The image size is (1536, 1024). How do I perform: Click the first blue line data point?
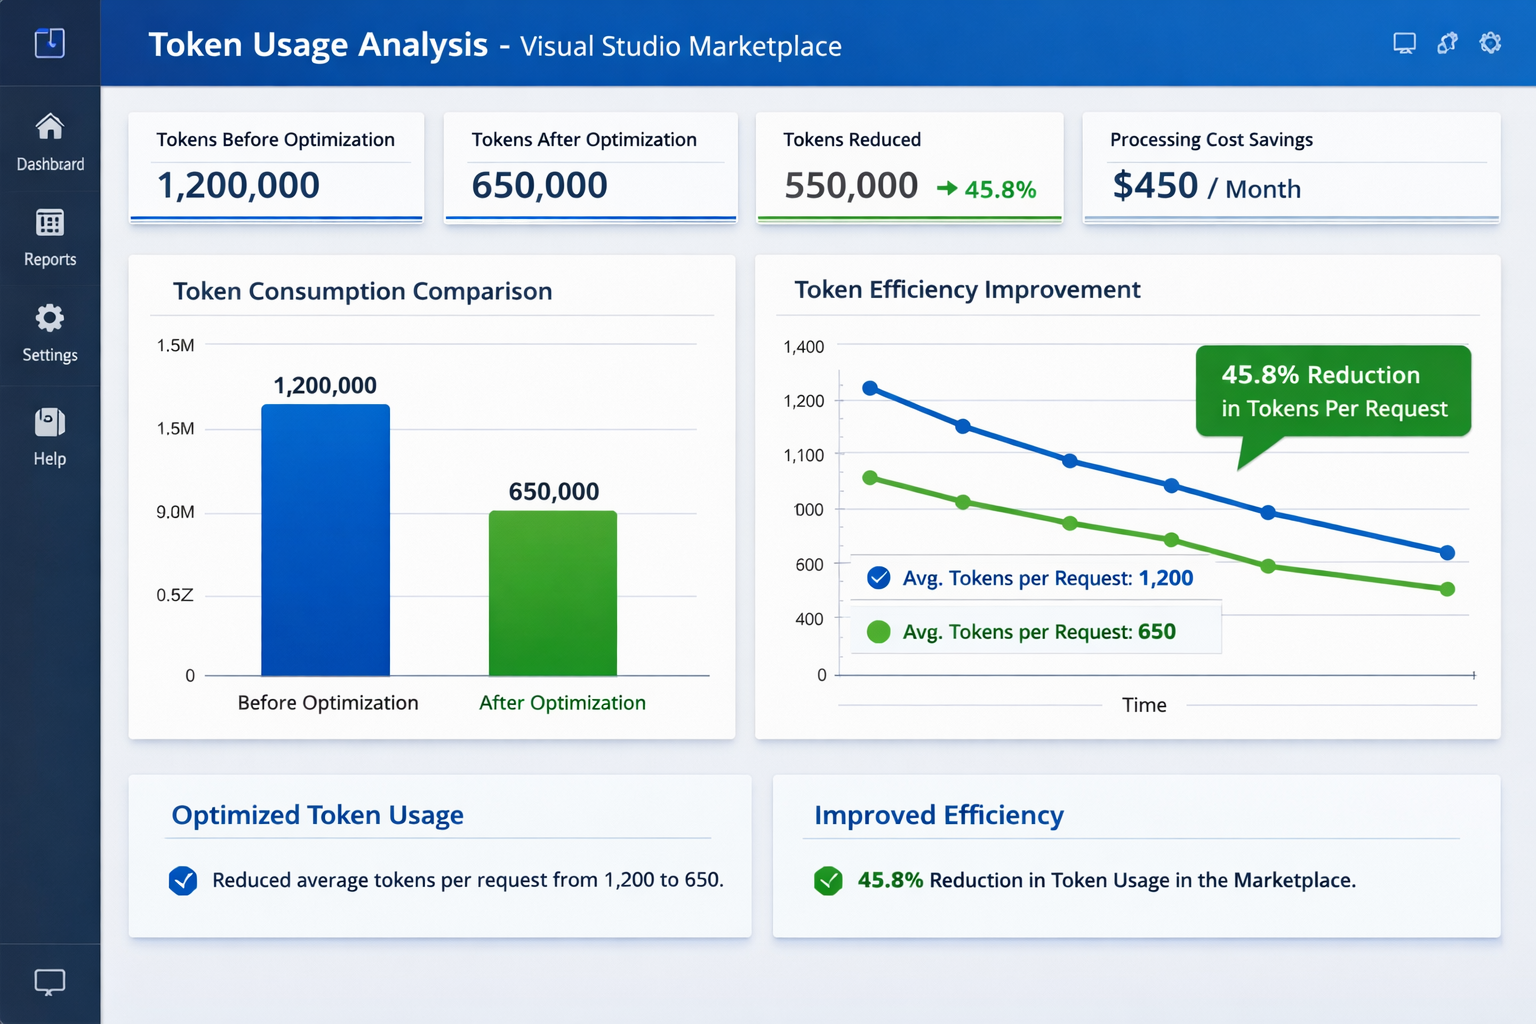coord(870,388)
